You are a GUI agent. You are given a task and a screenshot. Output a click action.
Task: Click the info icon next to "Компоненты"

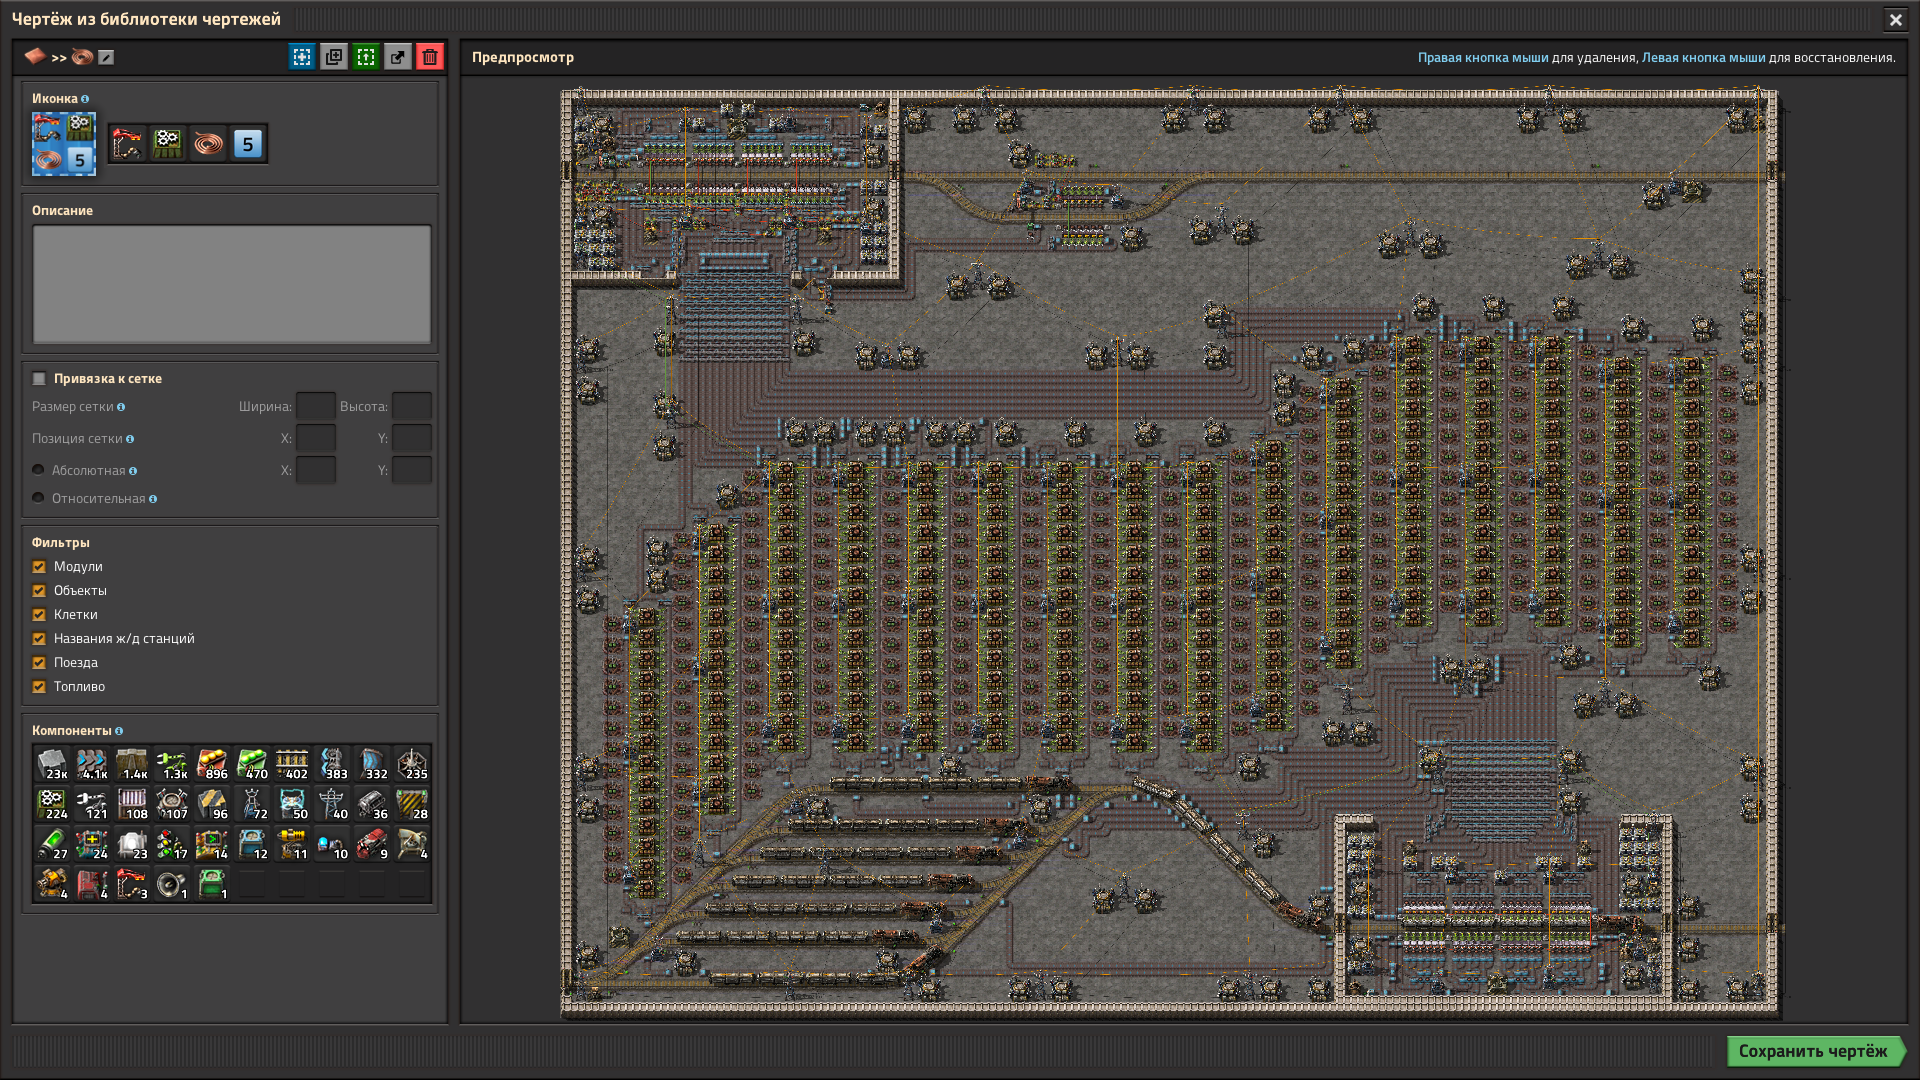pos(119,731)
